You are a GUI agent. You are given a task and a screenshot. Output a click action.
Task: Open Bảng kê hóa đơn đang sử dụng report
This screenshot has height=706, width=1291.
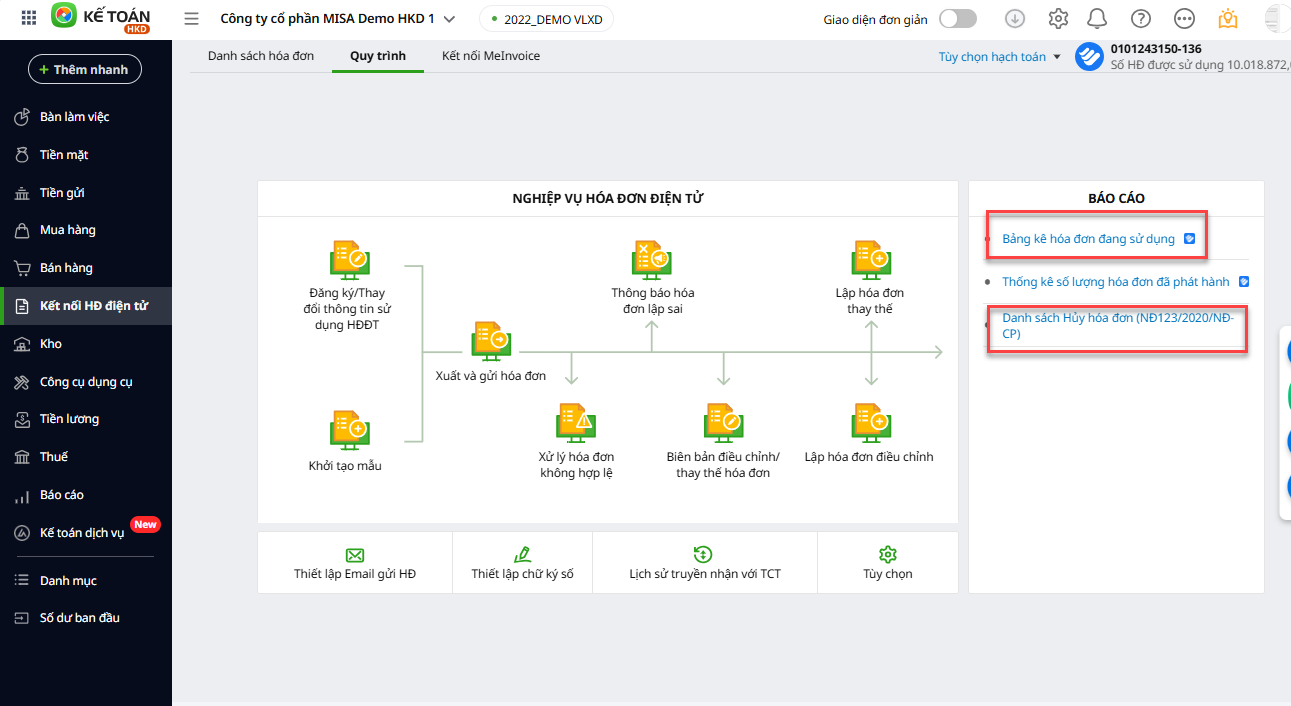[1088, 239]
